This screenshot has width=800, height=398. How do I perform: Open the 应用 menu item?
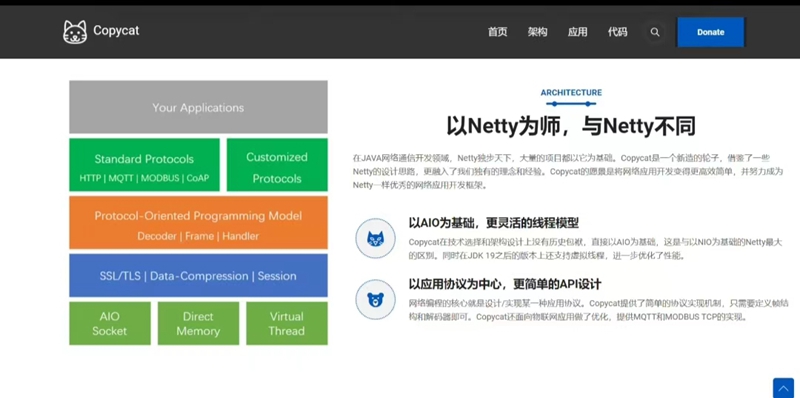tap(578, 32)
